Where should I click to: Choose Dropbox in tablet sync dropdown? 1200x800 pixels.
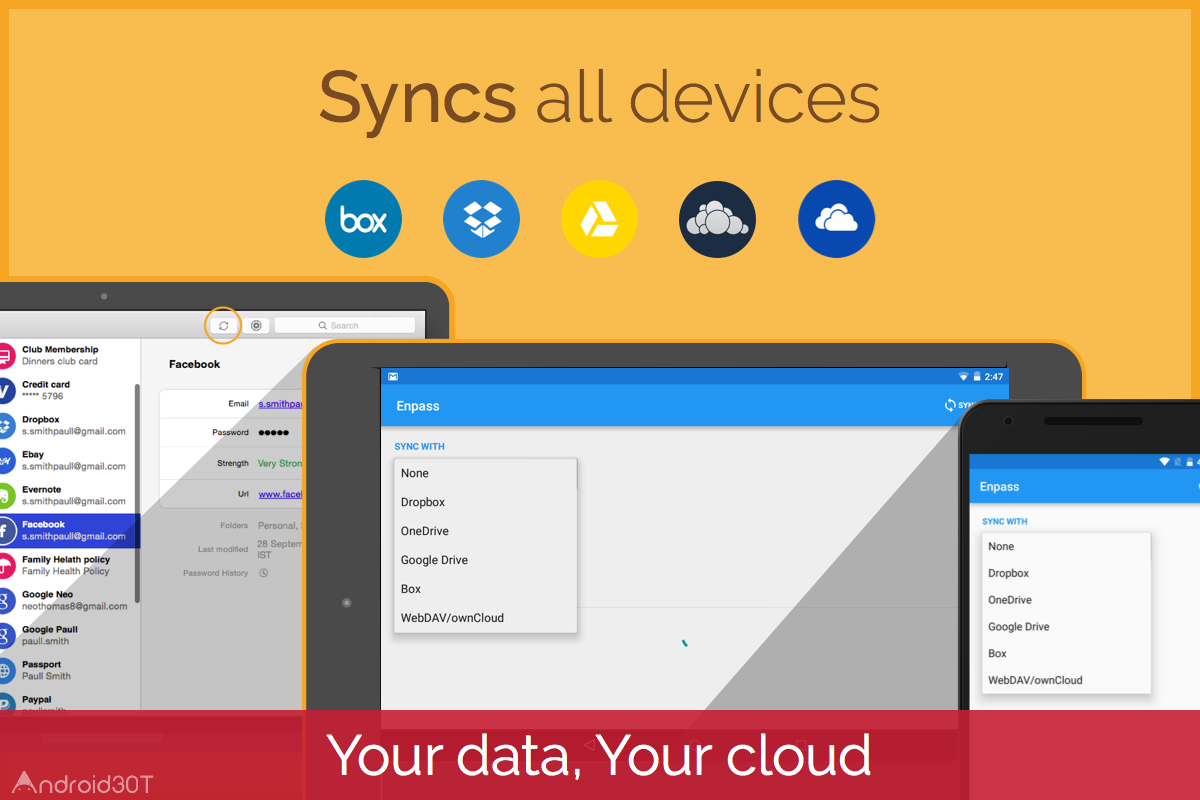[486, 502]
